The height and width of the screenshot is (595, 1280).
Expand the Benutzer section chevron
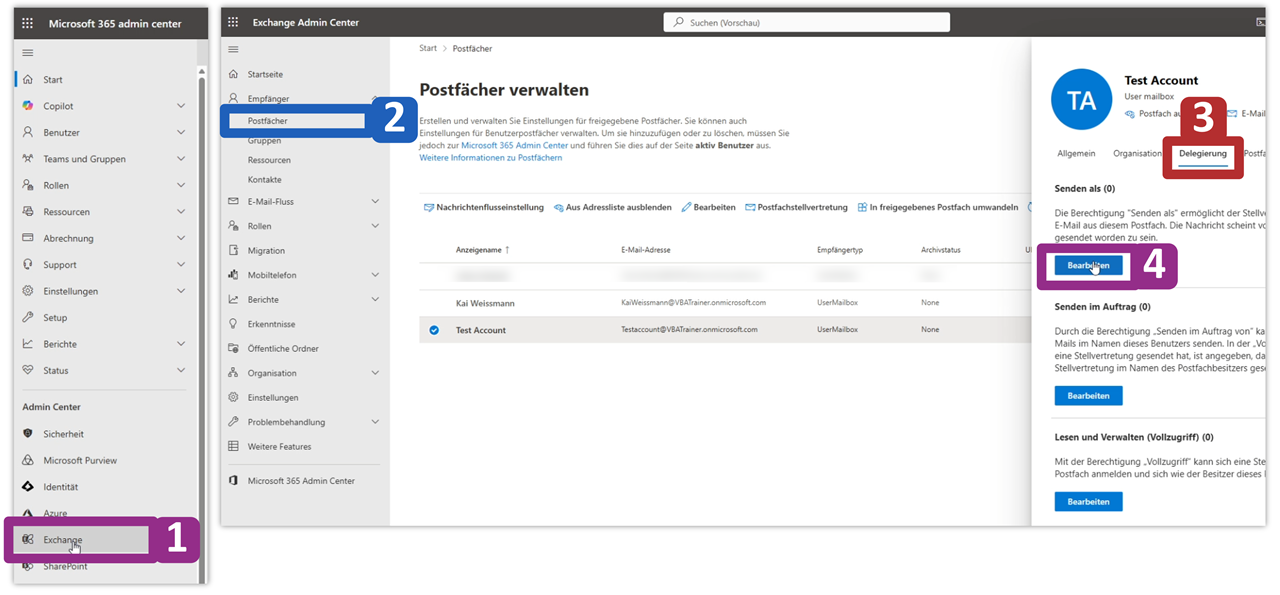[181, 132]
